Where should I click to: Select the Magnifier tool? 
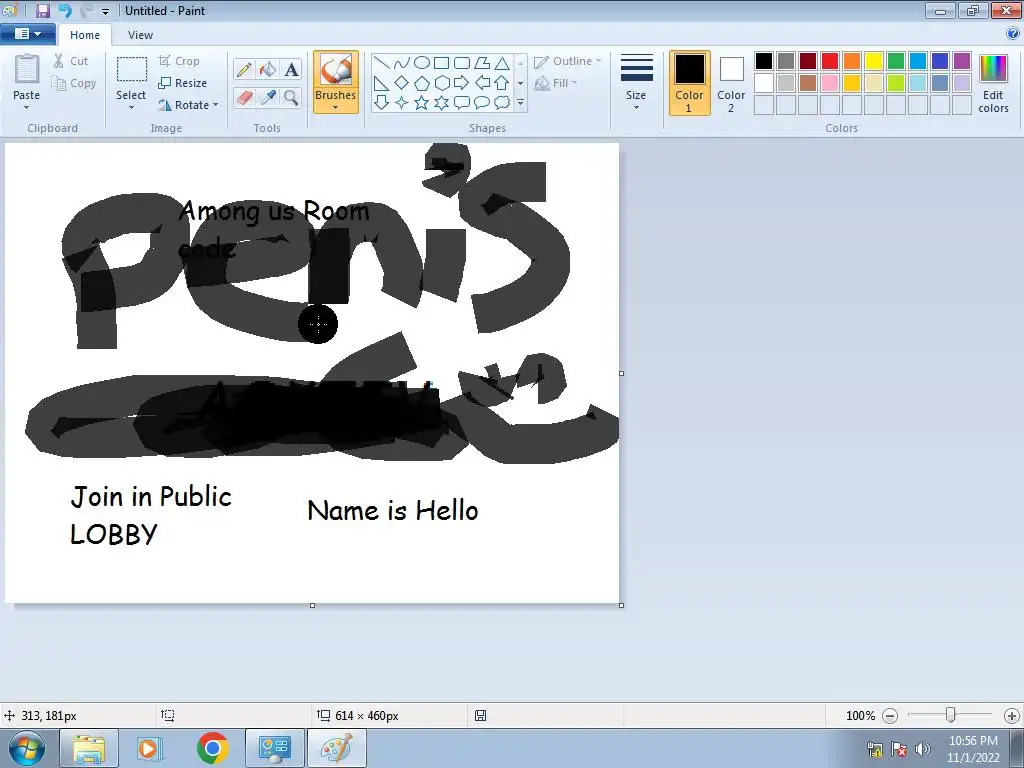[291, 98]
